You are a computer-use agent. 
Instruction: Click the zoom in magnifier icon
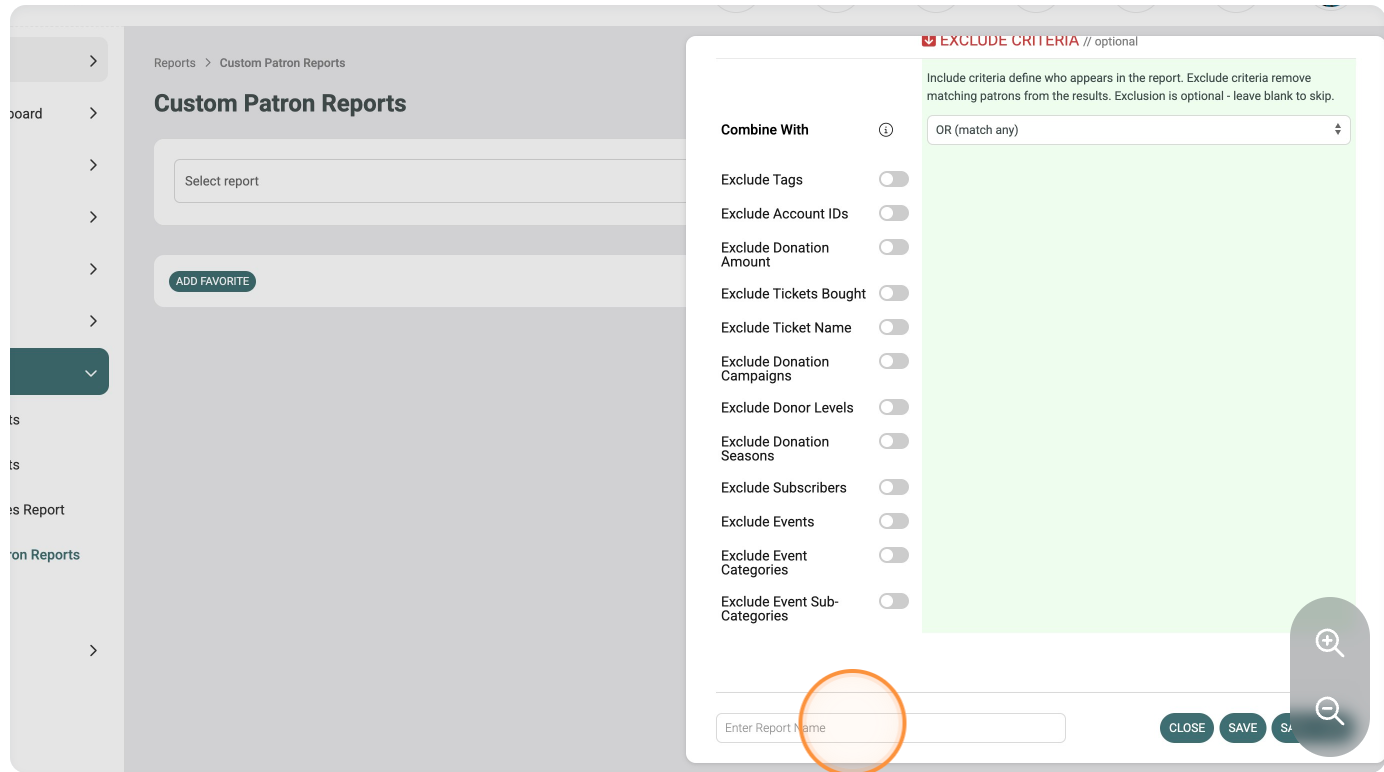1329,643
